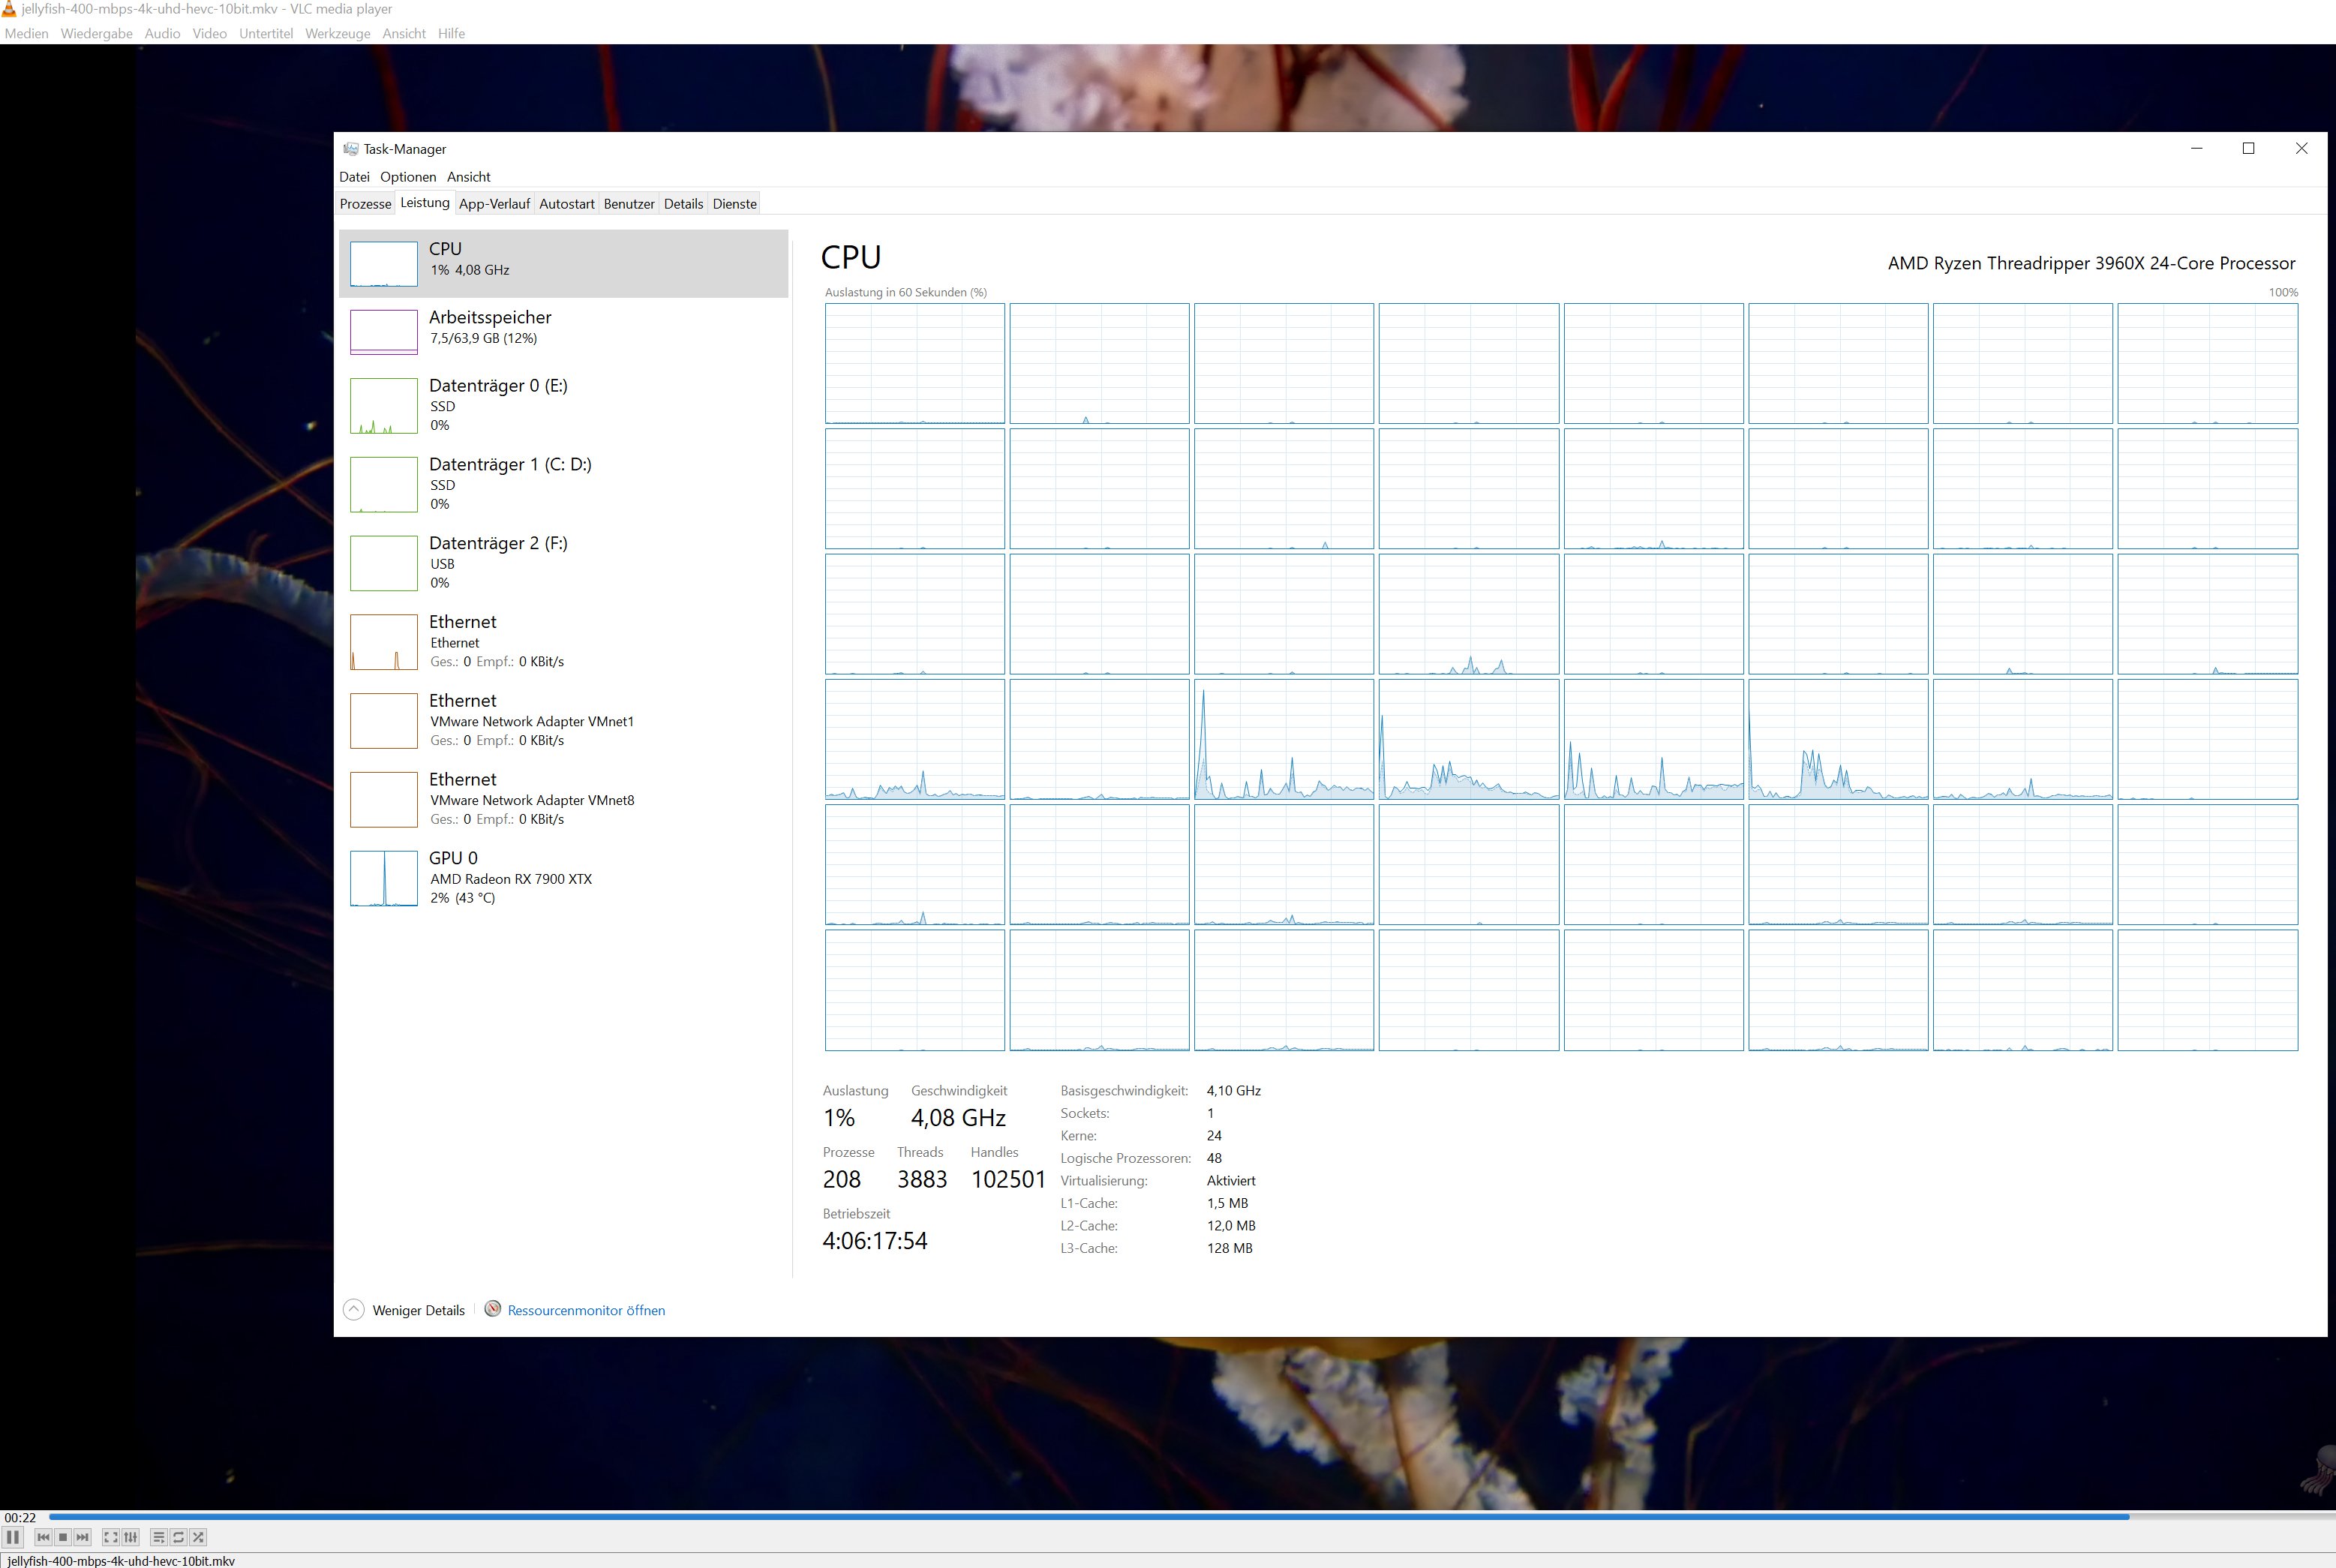
Task: Skip to previous media in VLC
Action: (x=43, y=1537)
